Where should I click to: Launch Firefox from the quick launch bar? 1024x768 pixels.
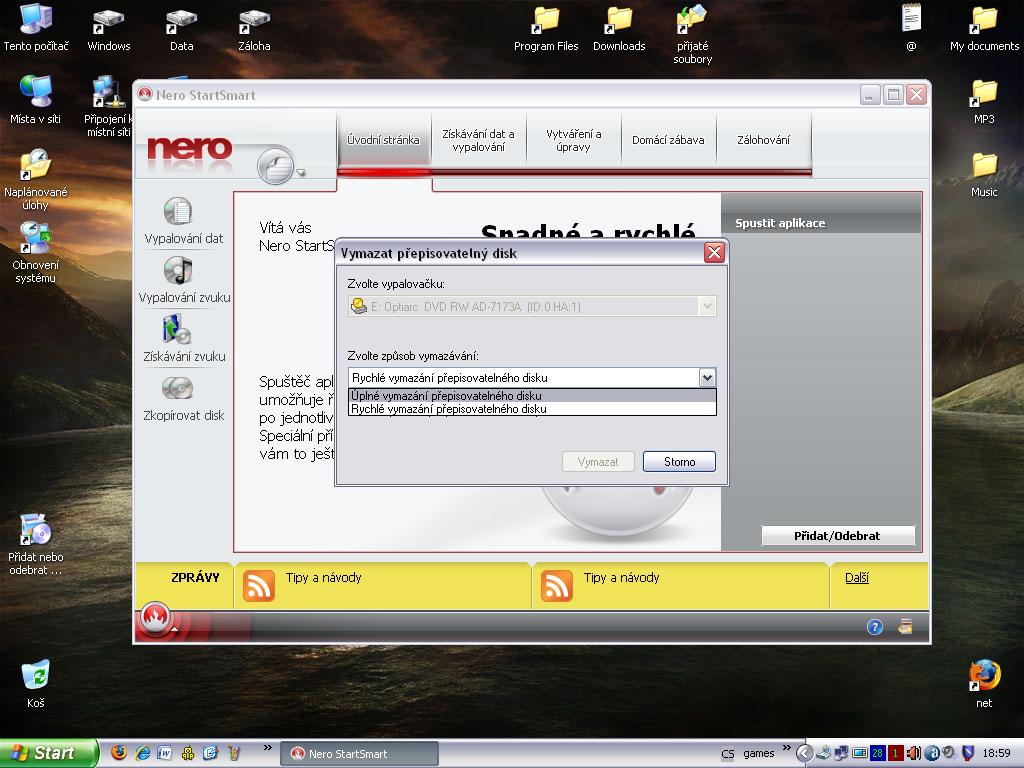pos(119,753)
